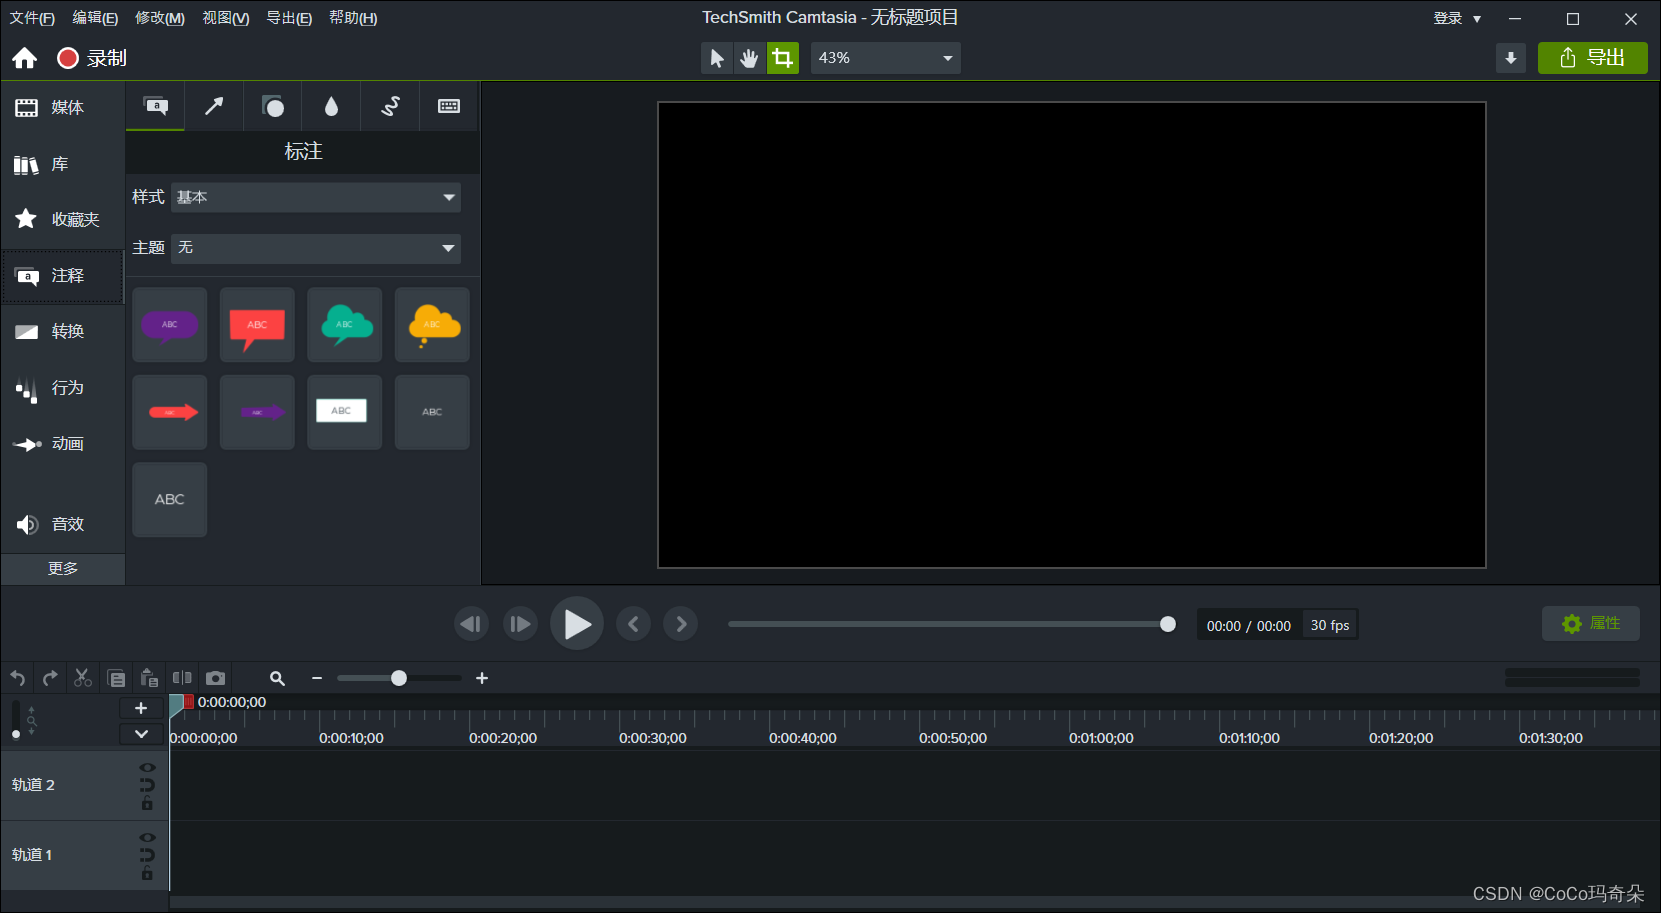
Task: Pick the small plain ABC text callout
Action: click(432, 412)
